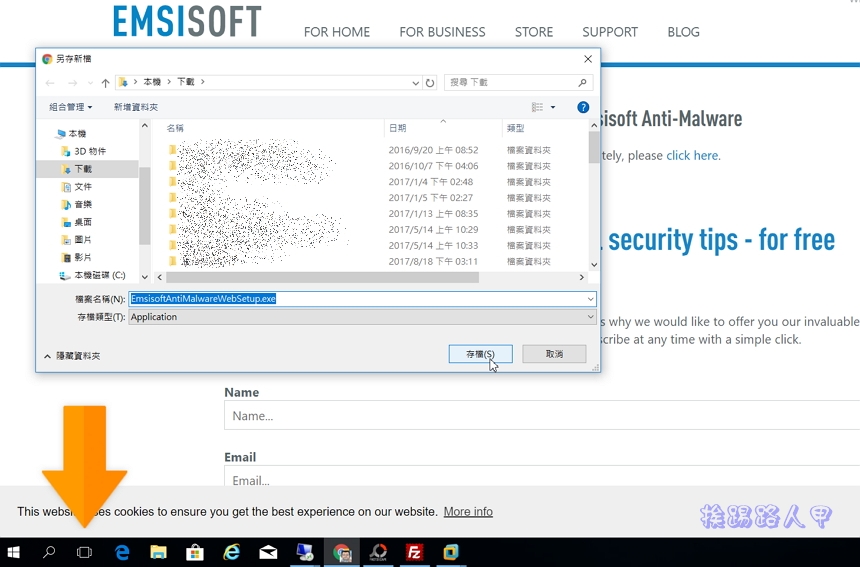Screen dimensions: 860x567
Task: Open the view options dropdown arrow
Action: [553, 107]
